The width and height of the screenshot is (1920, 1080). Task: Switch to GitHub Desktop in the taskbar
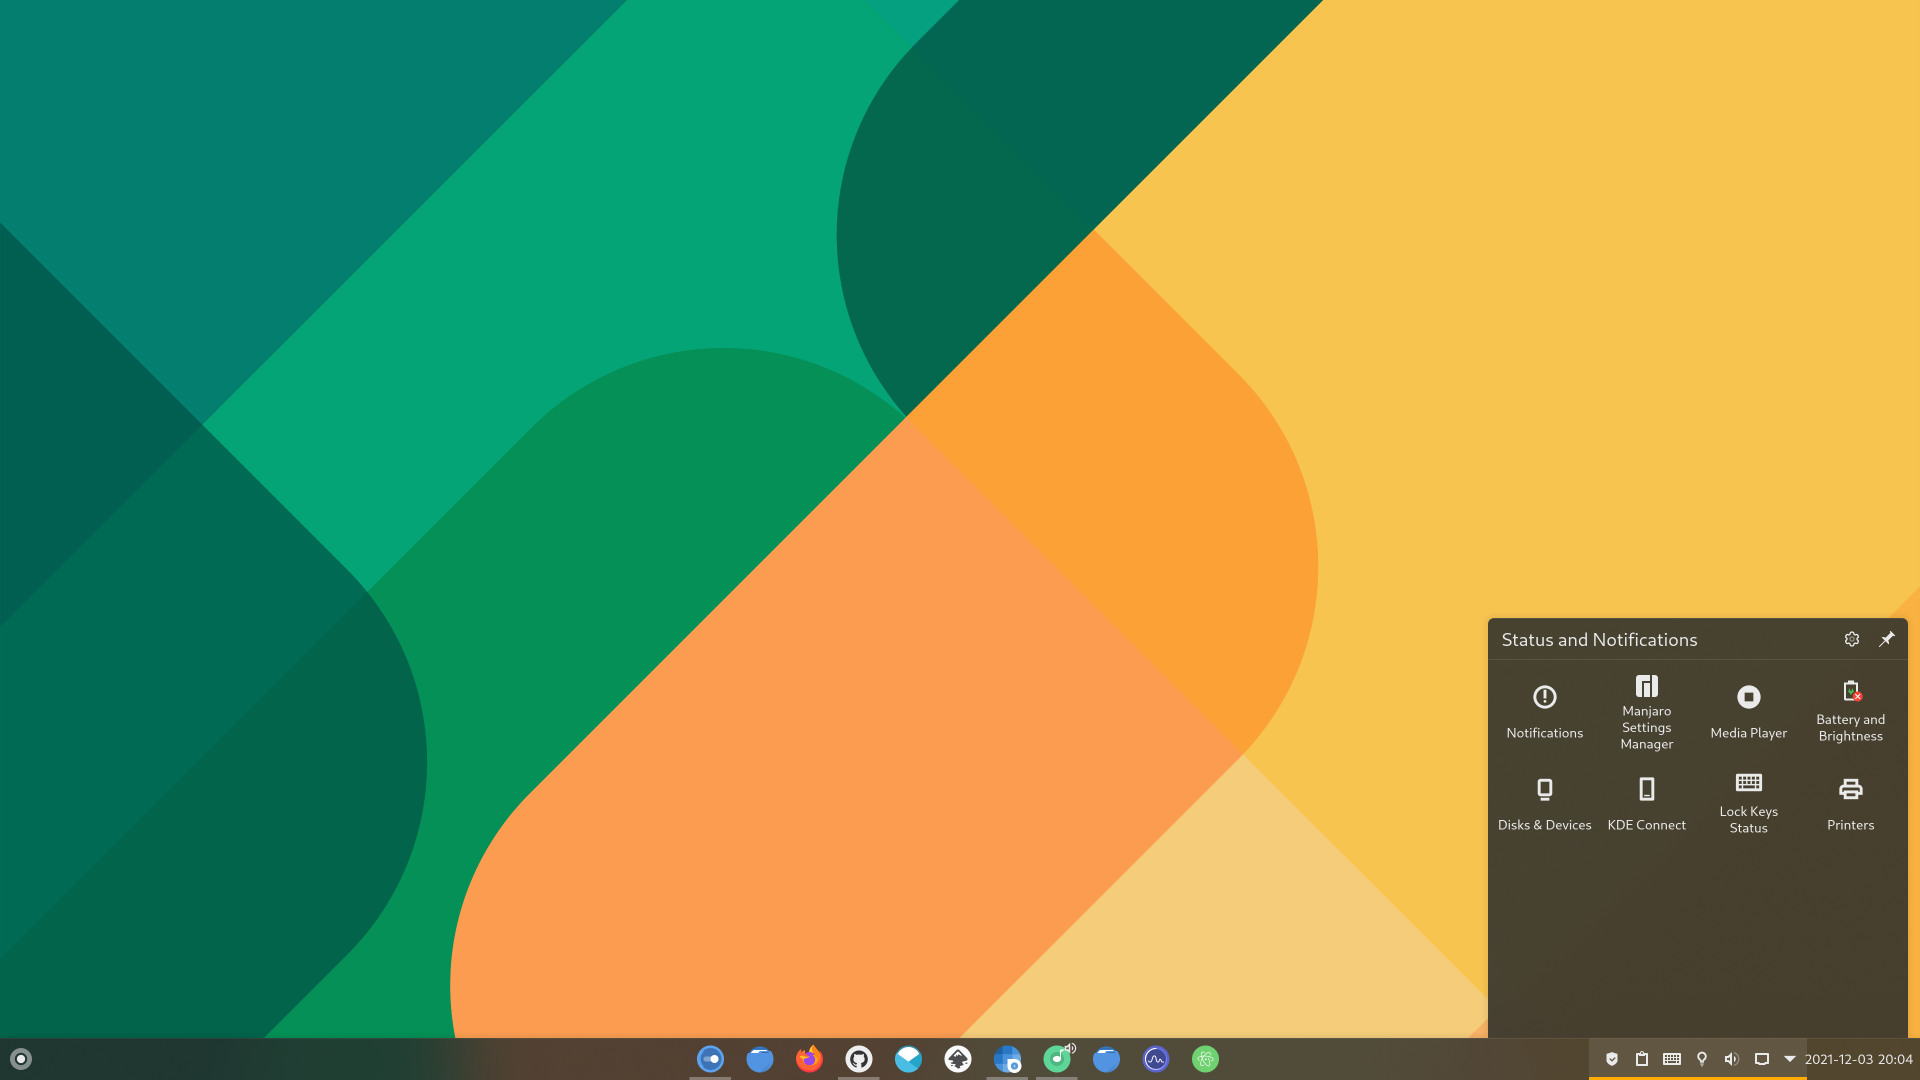click(859, 1059)
